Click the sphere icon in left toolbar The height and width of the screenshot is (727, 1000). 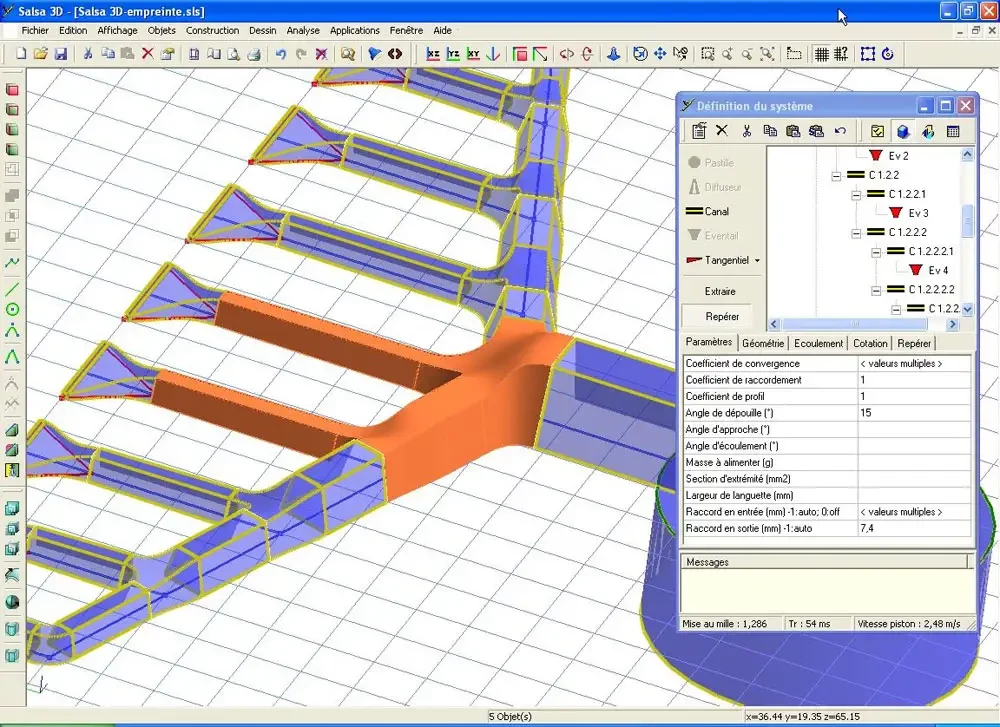pos(12,602)
